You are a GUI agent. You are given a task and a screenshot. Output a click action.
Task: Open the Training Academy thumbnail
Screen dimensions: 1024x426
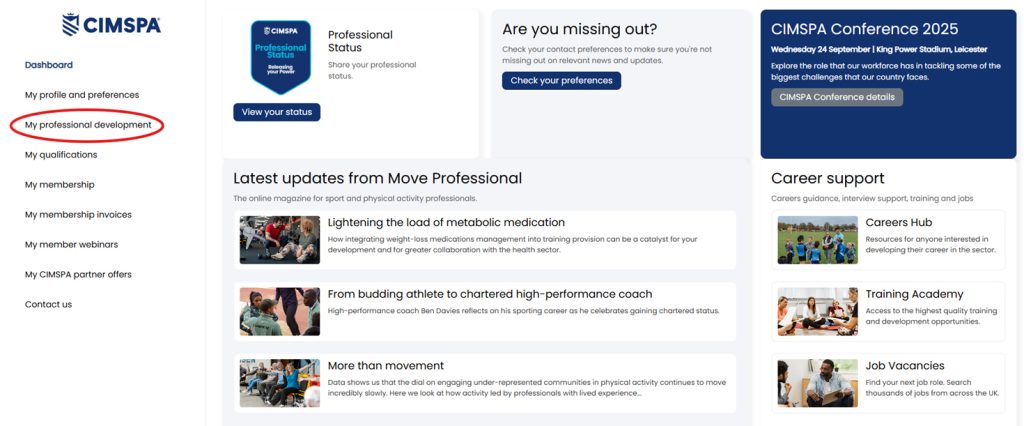[817, 312]
